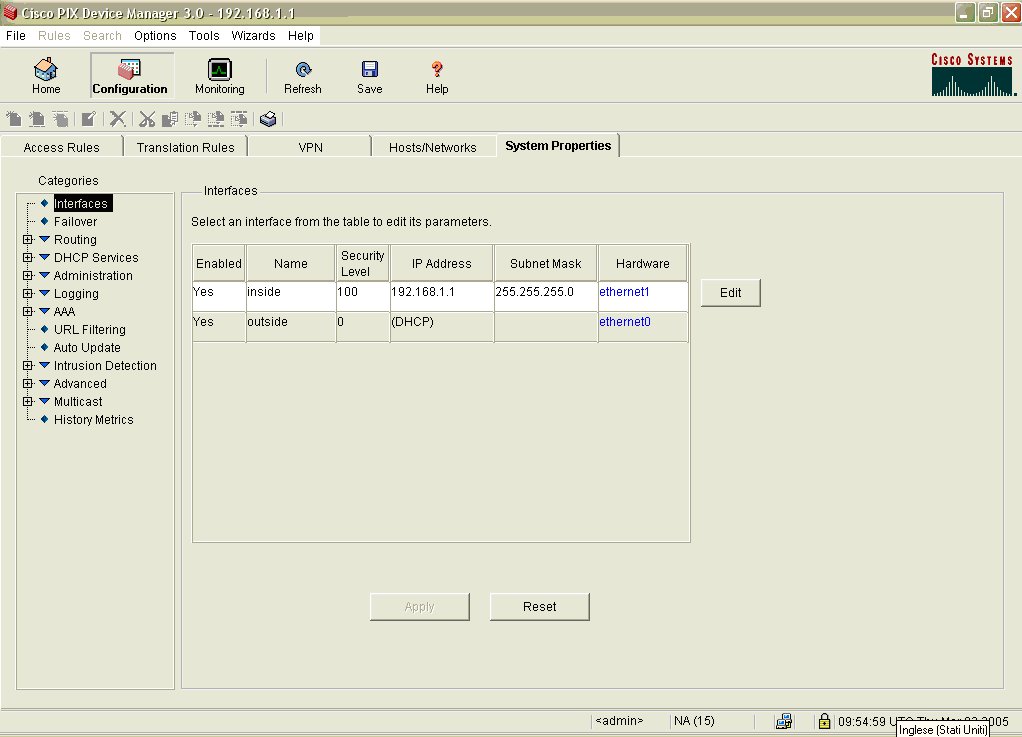
Task: Open the Tools menu
Action: click(x=204, y=36)
